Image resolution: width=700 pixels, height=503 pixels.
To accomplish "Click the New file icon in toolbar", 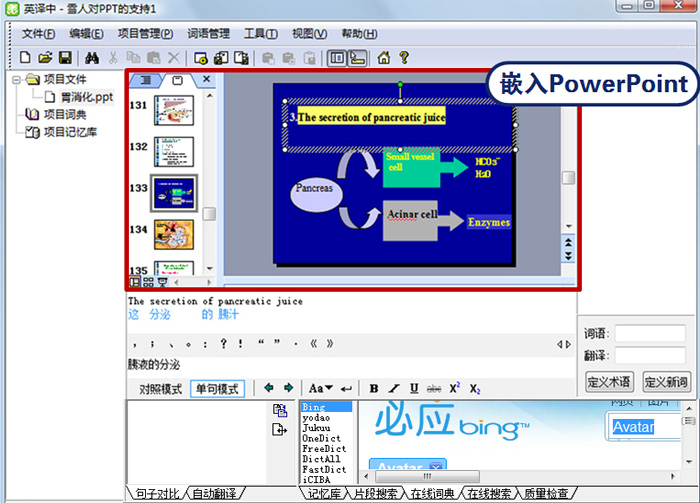I will [25, 58].
